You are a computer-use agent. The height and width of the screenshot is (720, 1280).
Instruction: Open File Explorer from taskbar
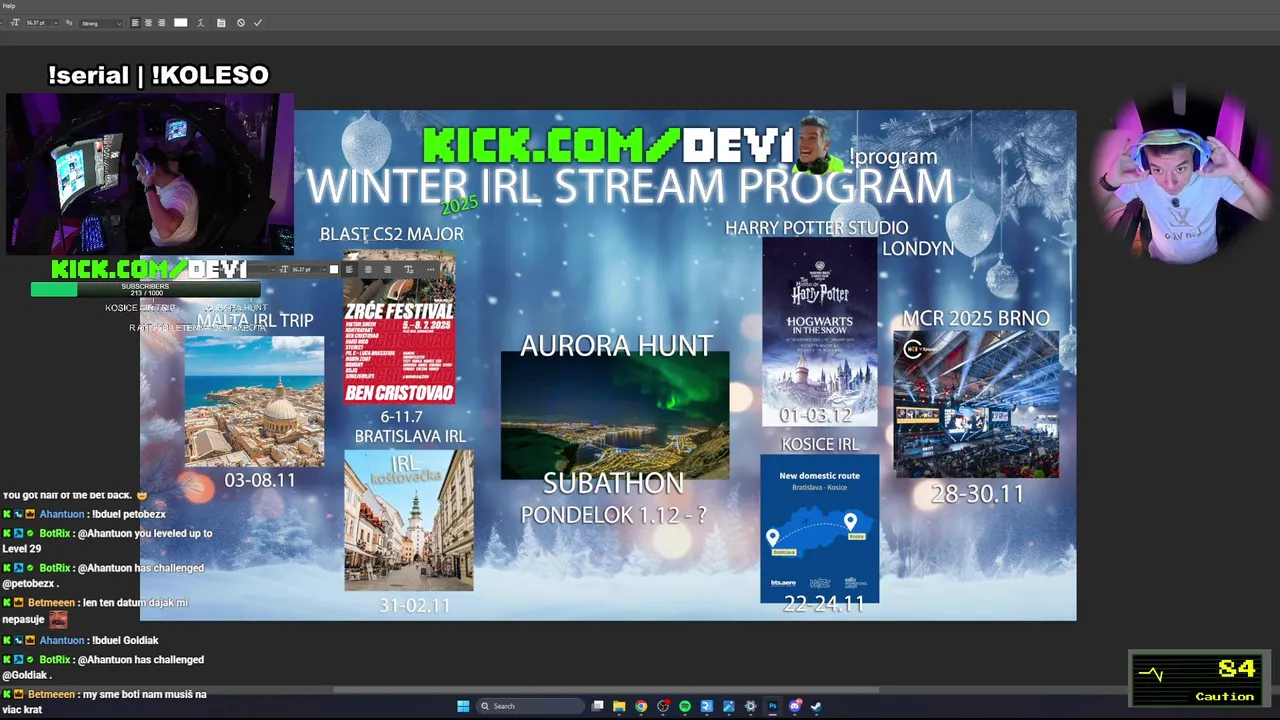619,706
